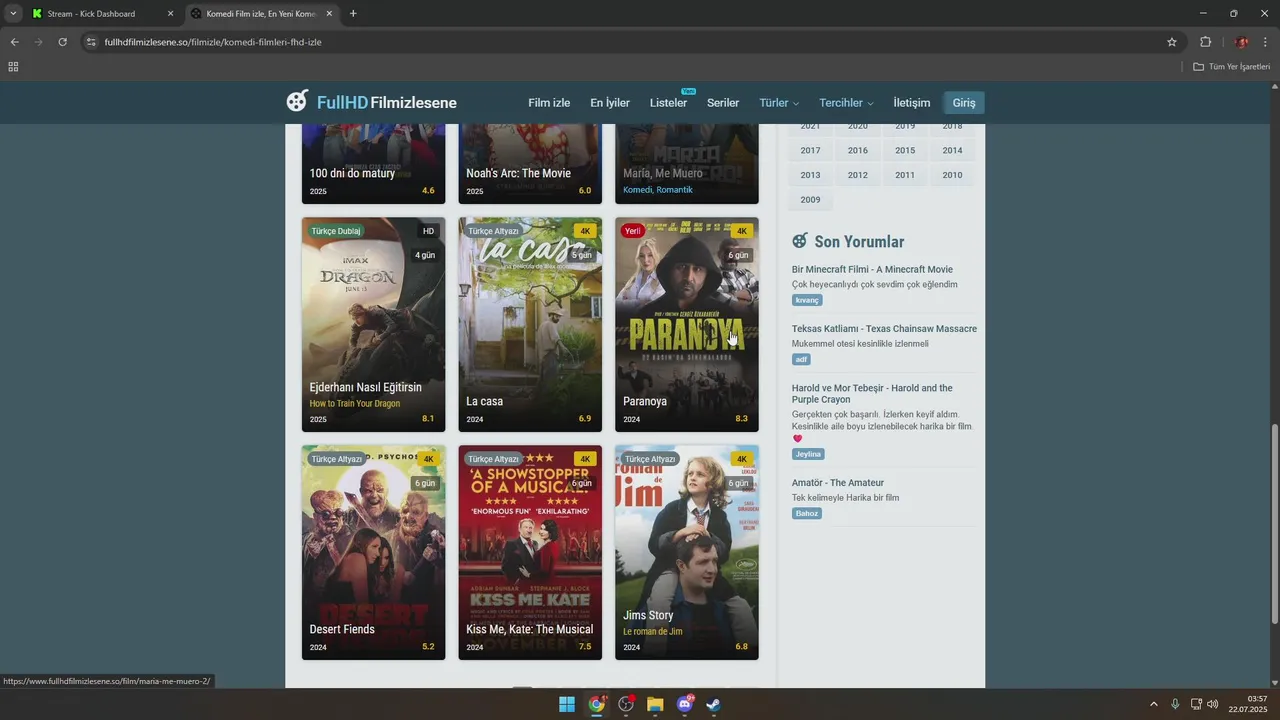Screen dimensions: 1280x720
Task: Reload the page with the refresh icon
Action: pos(62,42)
